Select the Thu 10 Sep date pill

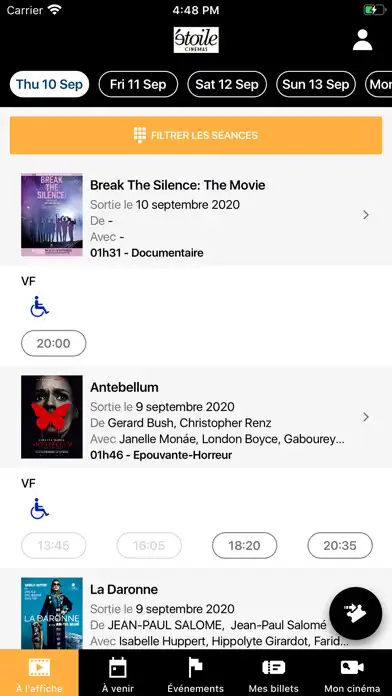49,84
